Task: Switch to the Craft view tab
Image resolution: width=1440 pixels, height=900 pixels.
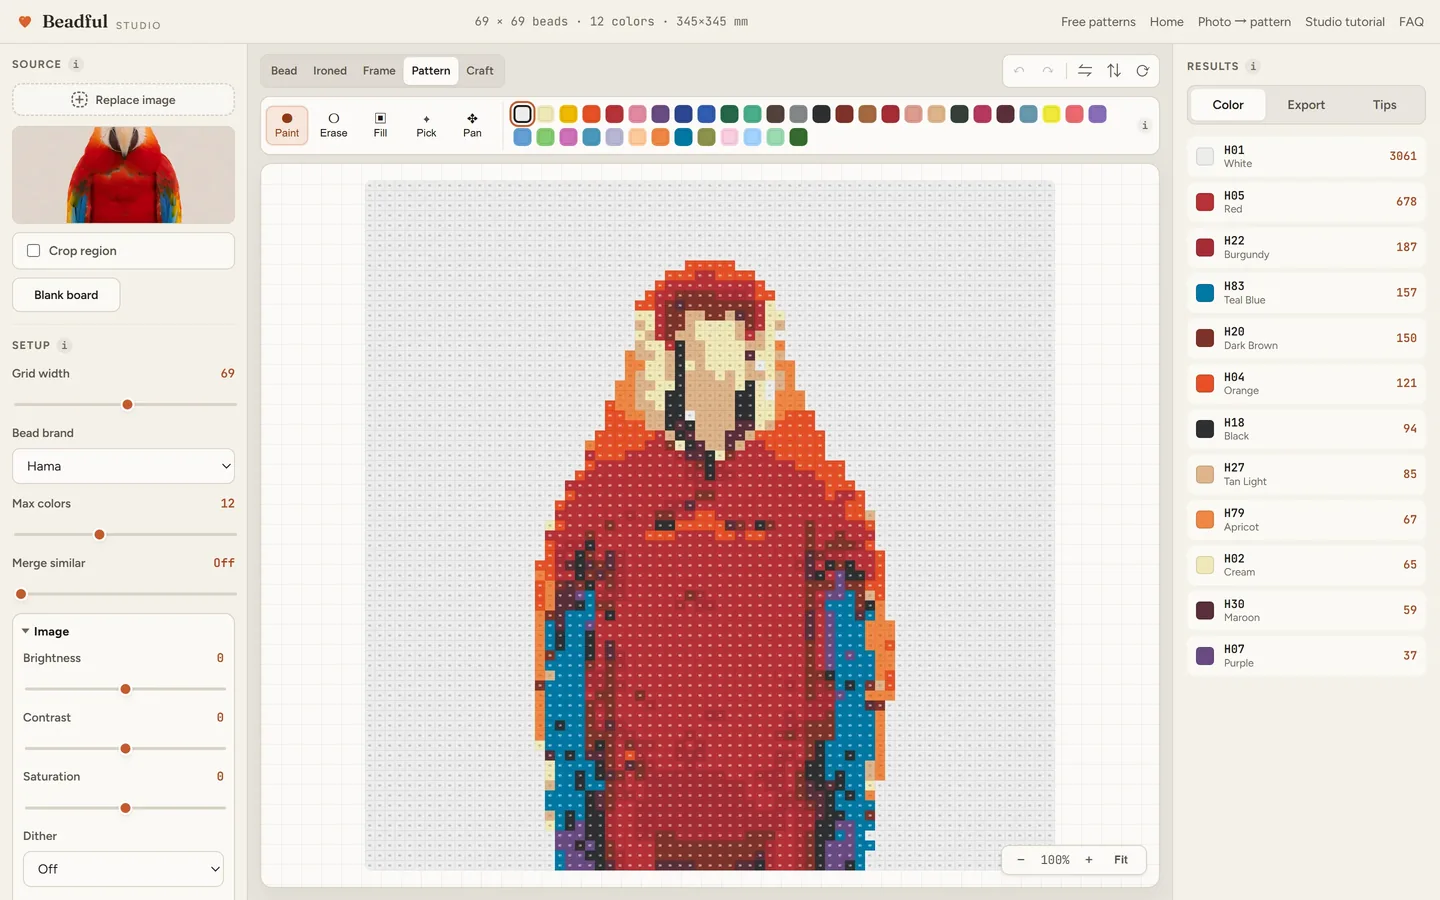Action: click(480, 71)
